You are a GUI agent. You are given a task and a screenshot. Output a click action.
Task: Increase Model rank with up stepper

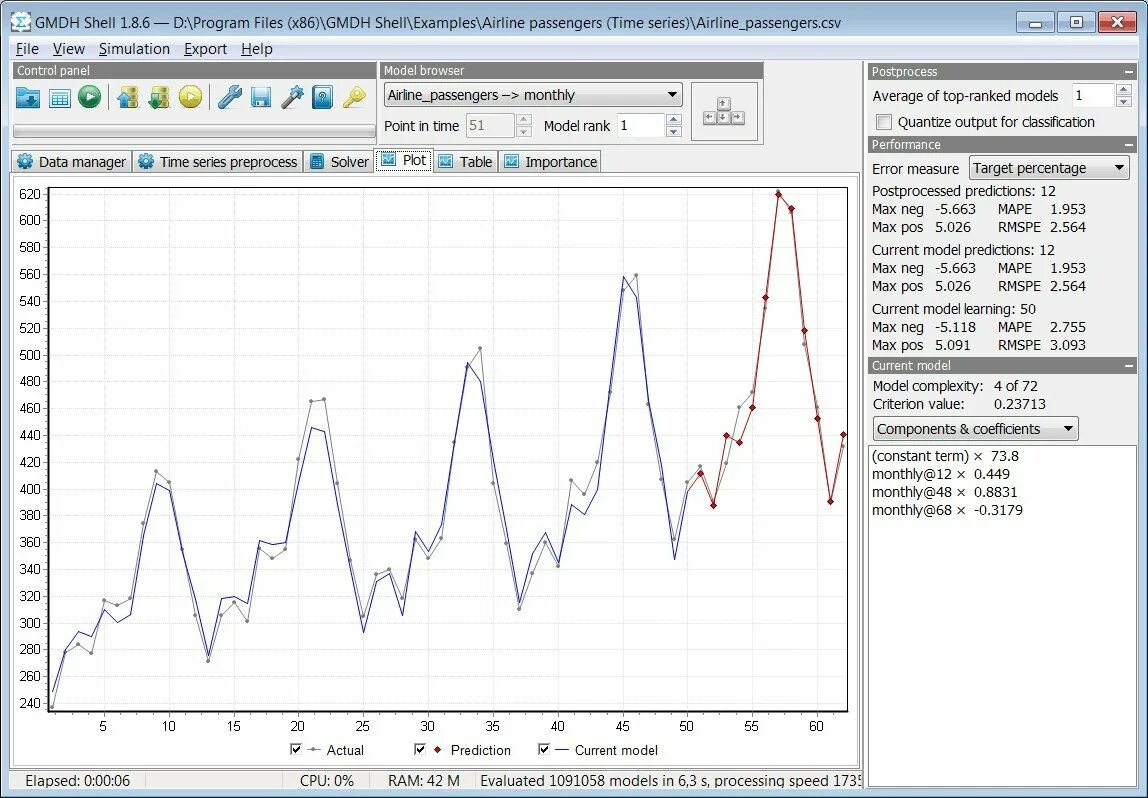674,119
